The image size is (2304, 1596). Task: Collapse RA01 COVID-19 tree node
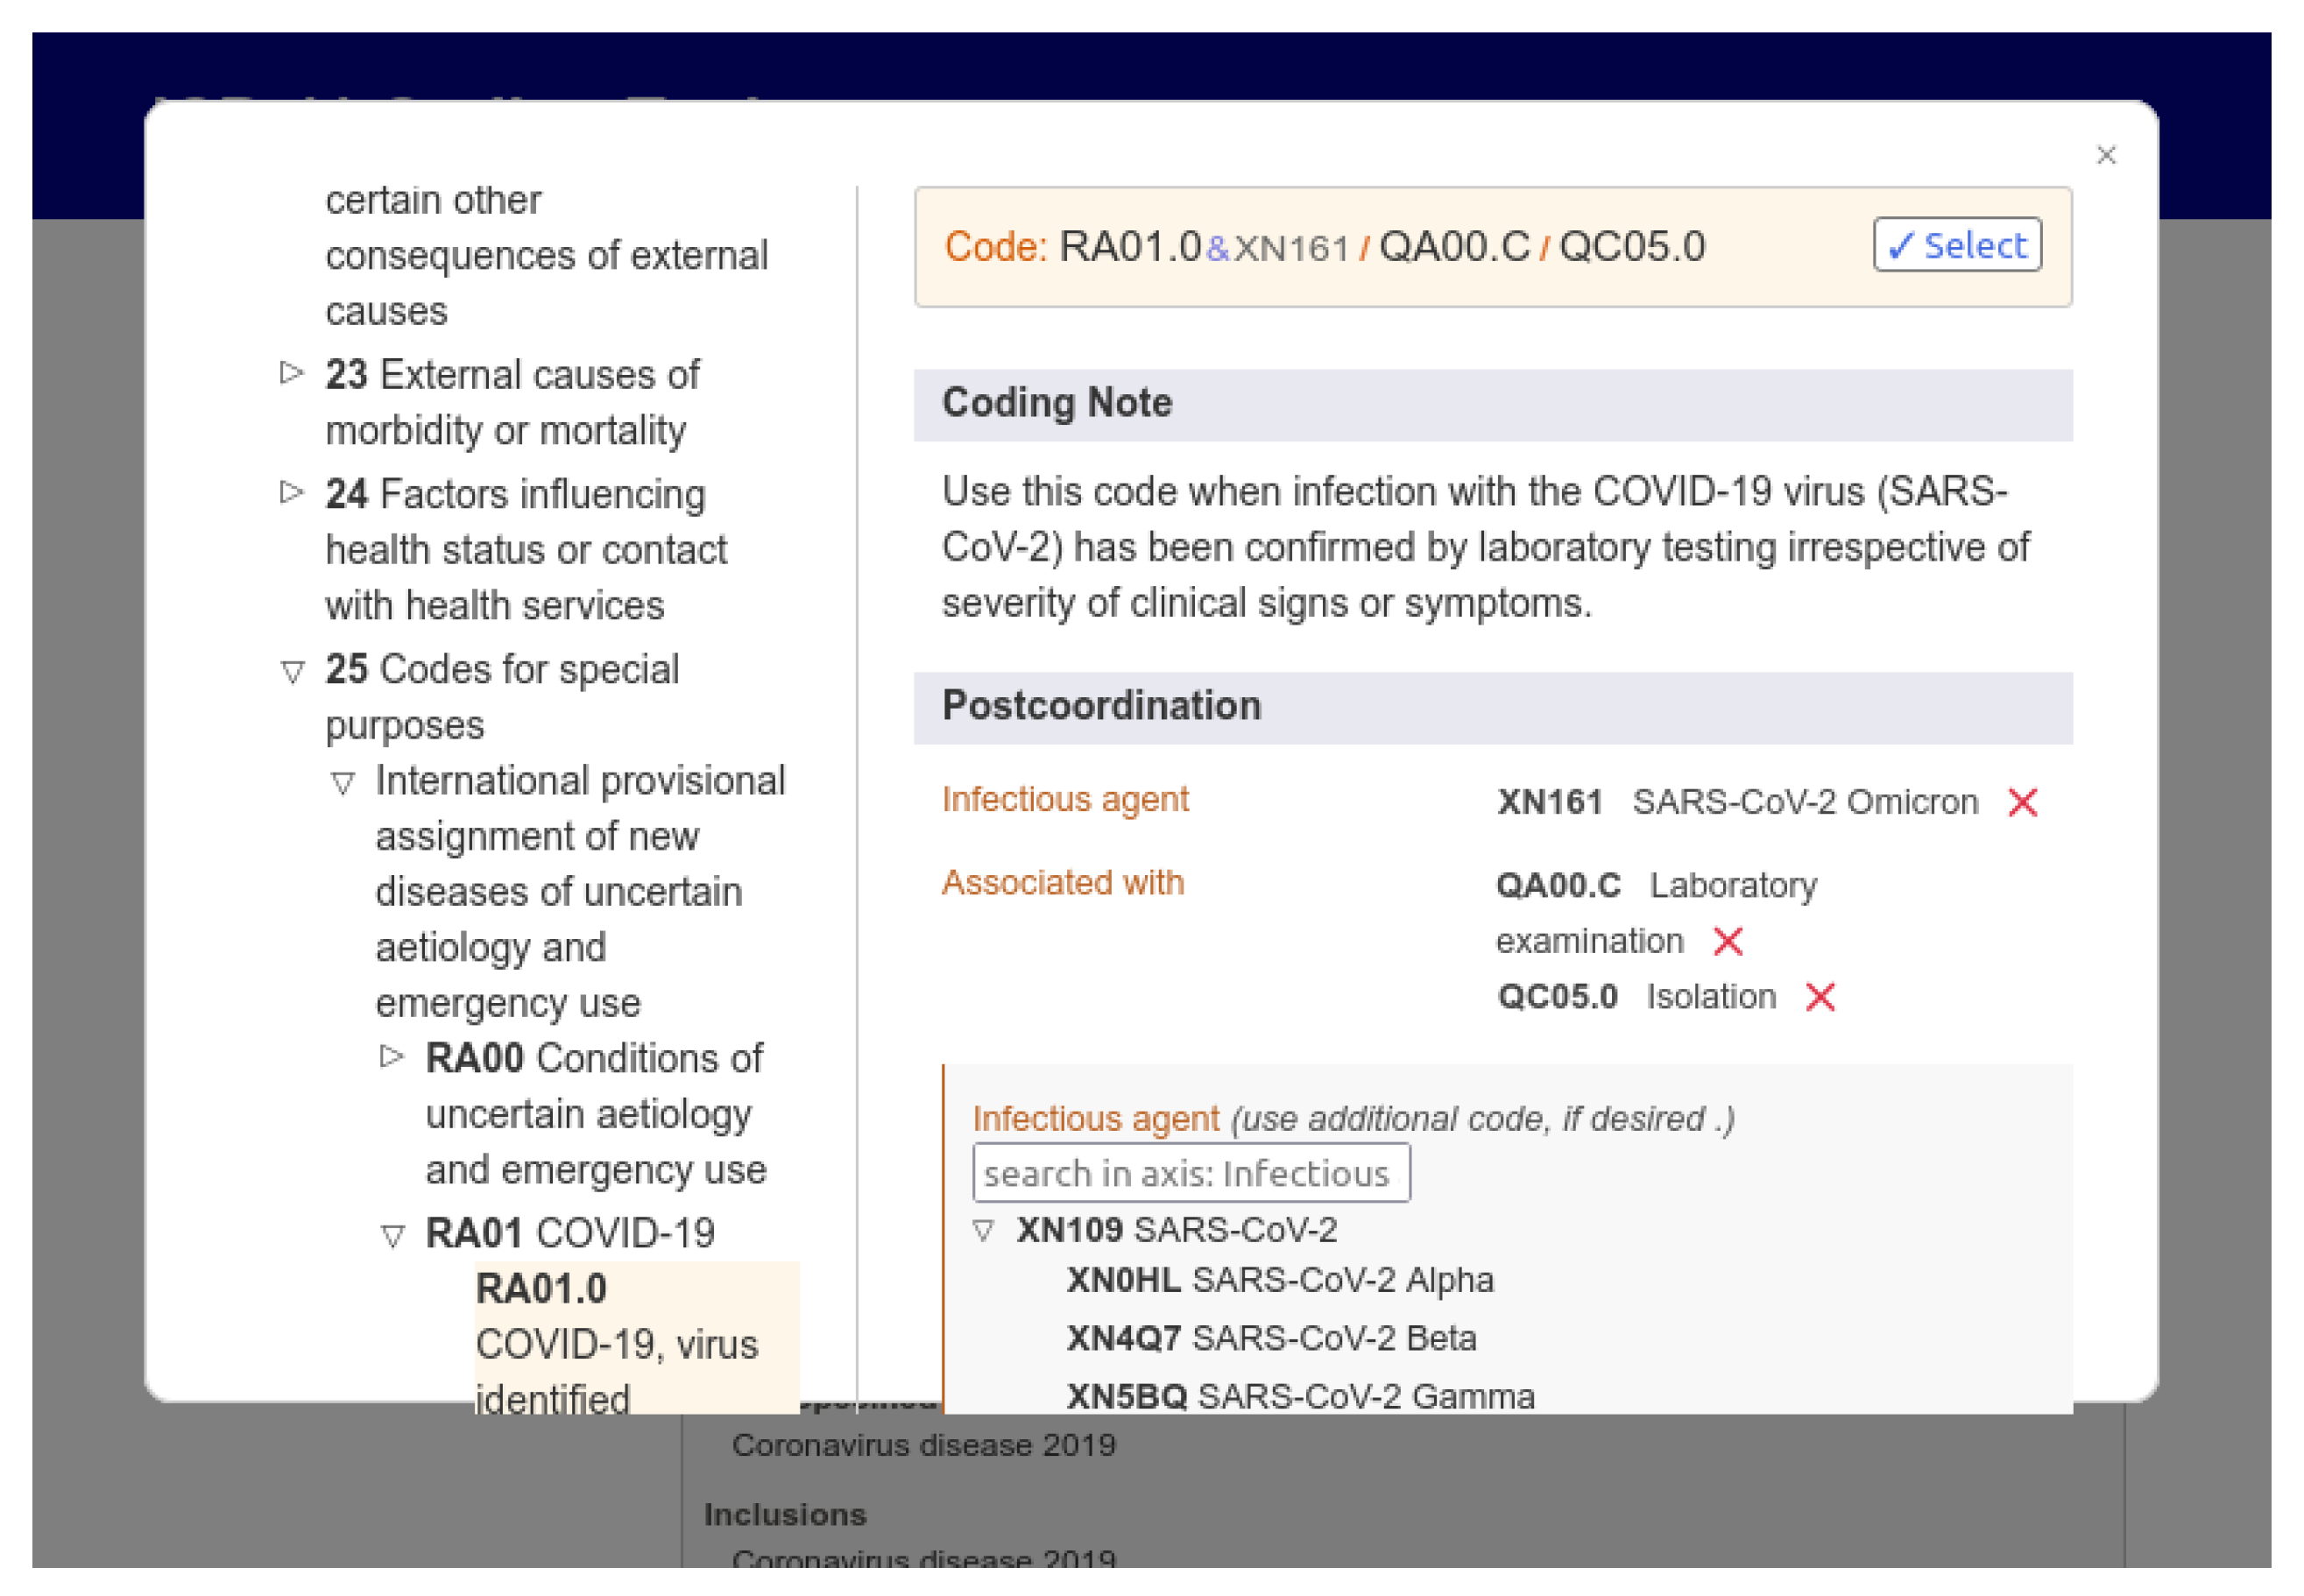click(x=392, y=1236)
